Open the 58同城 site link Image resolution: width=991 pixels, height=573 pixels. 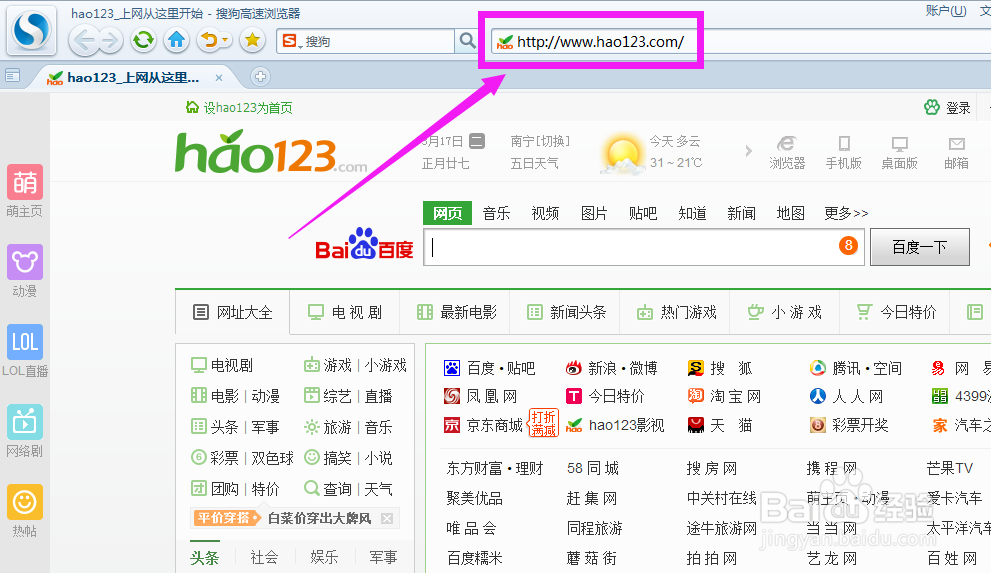pos(593,468)
